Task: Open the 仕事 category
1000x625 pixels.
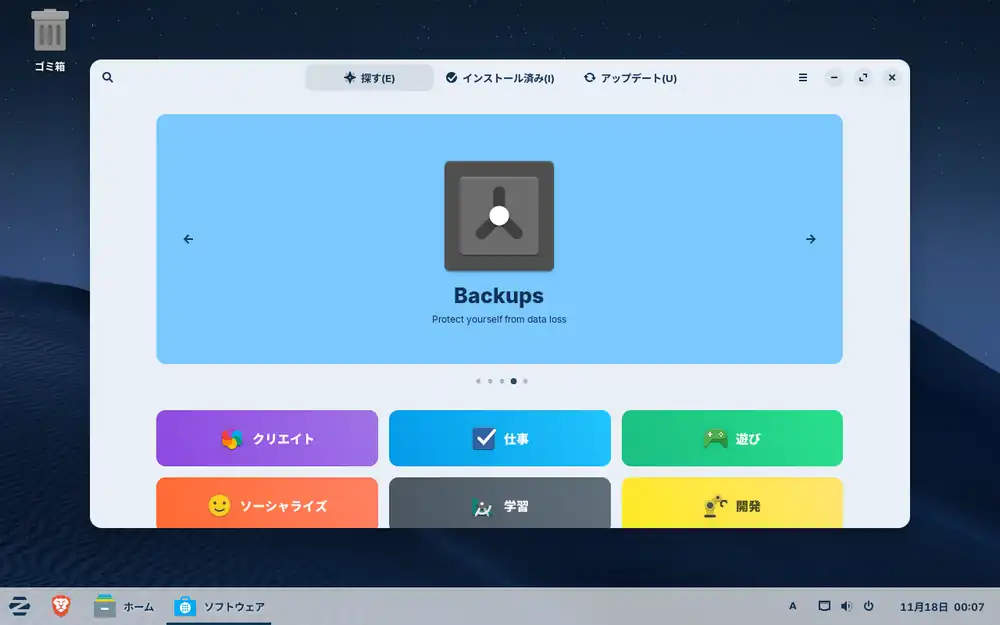Action: [500, 438]
